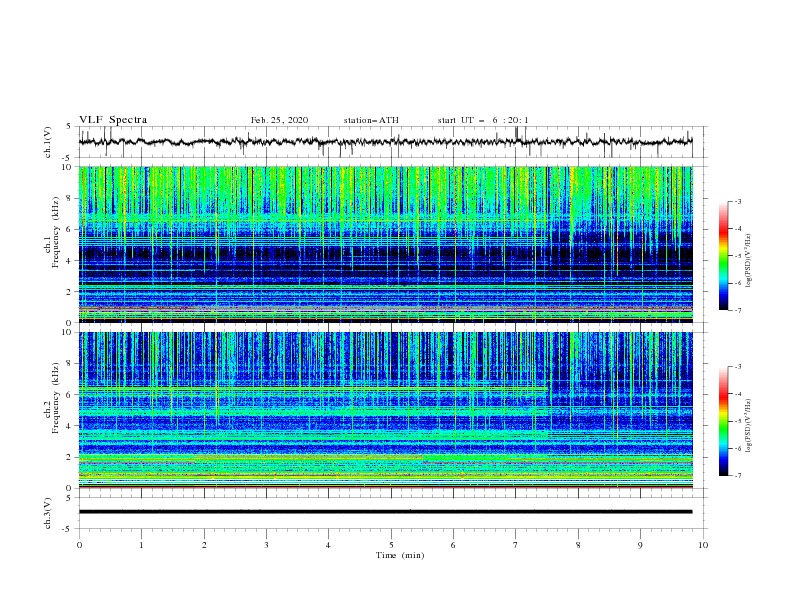The image size is (792, 612).
Task: Select the "Feb. 25, 2020" date label
Action: (279, 120)
